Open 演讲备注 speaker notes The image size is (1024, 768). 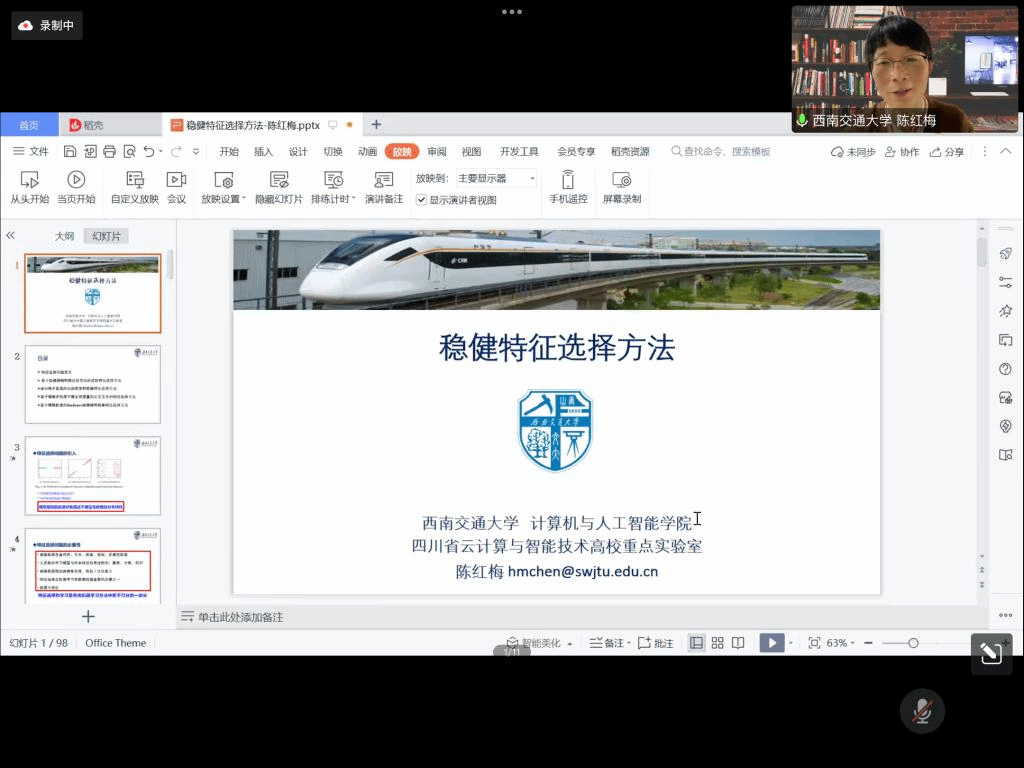[x=383, y=187]
